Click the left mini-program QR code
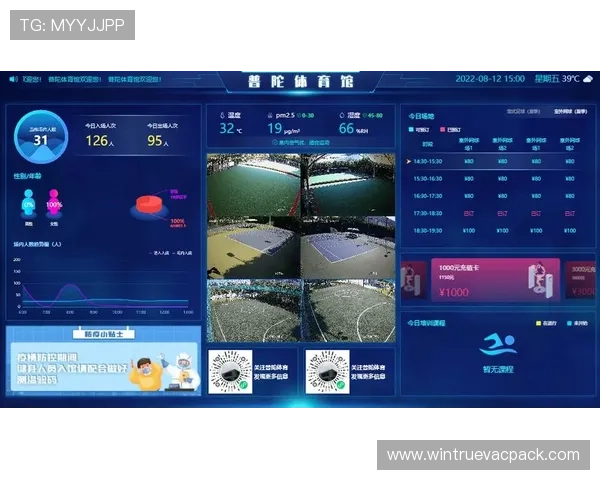This screenshot has height=480, width=600. pos(230,372)
